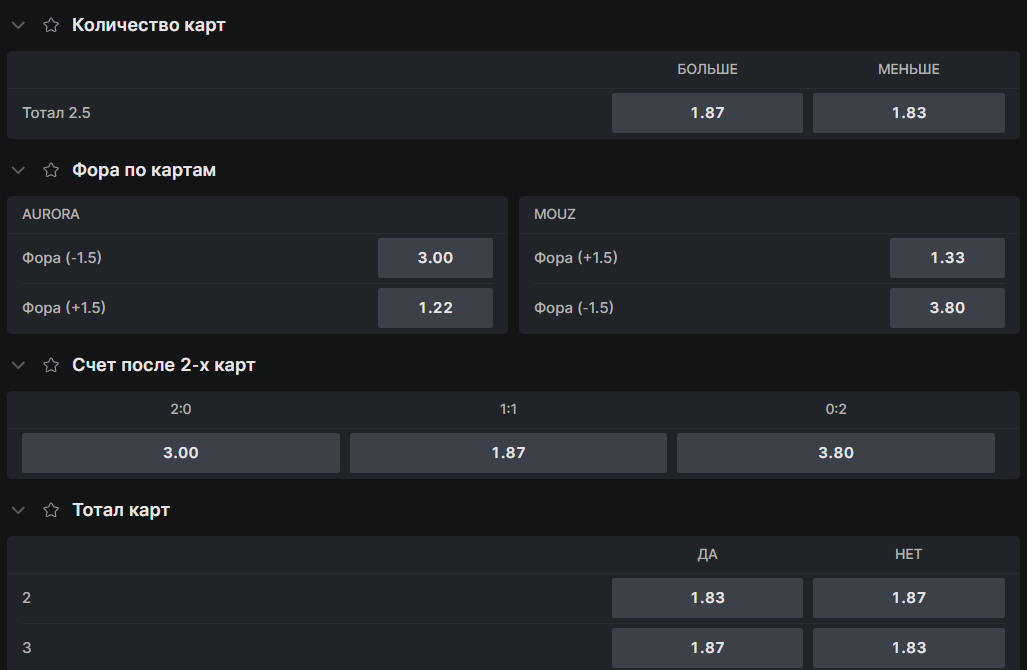Mark Тотал карт market with star
This screenshot has height=670, width=1027.
(51, 510)
